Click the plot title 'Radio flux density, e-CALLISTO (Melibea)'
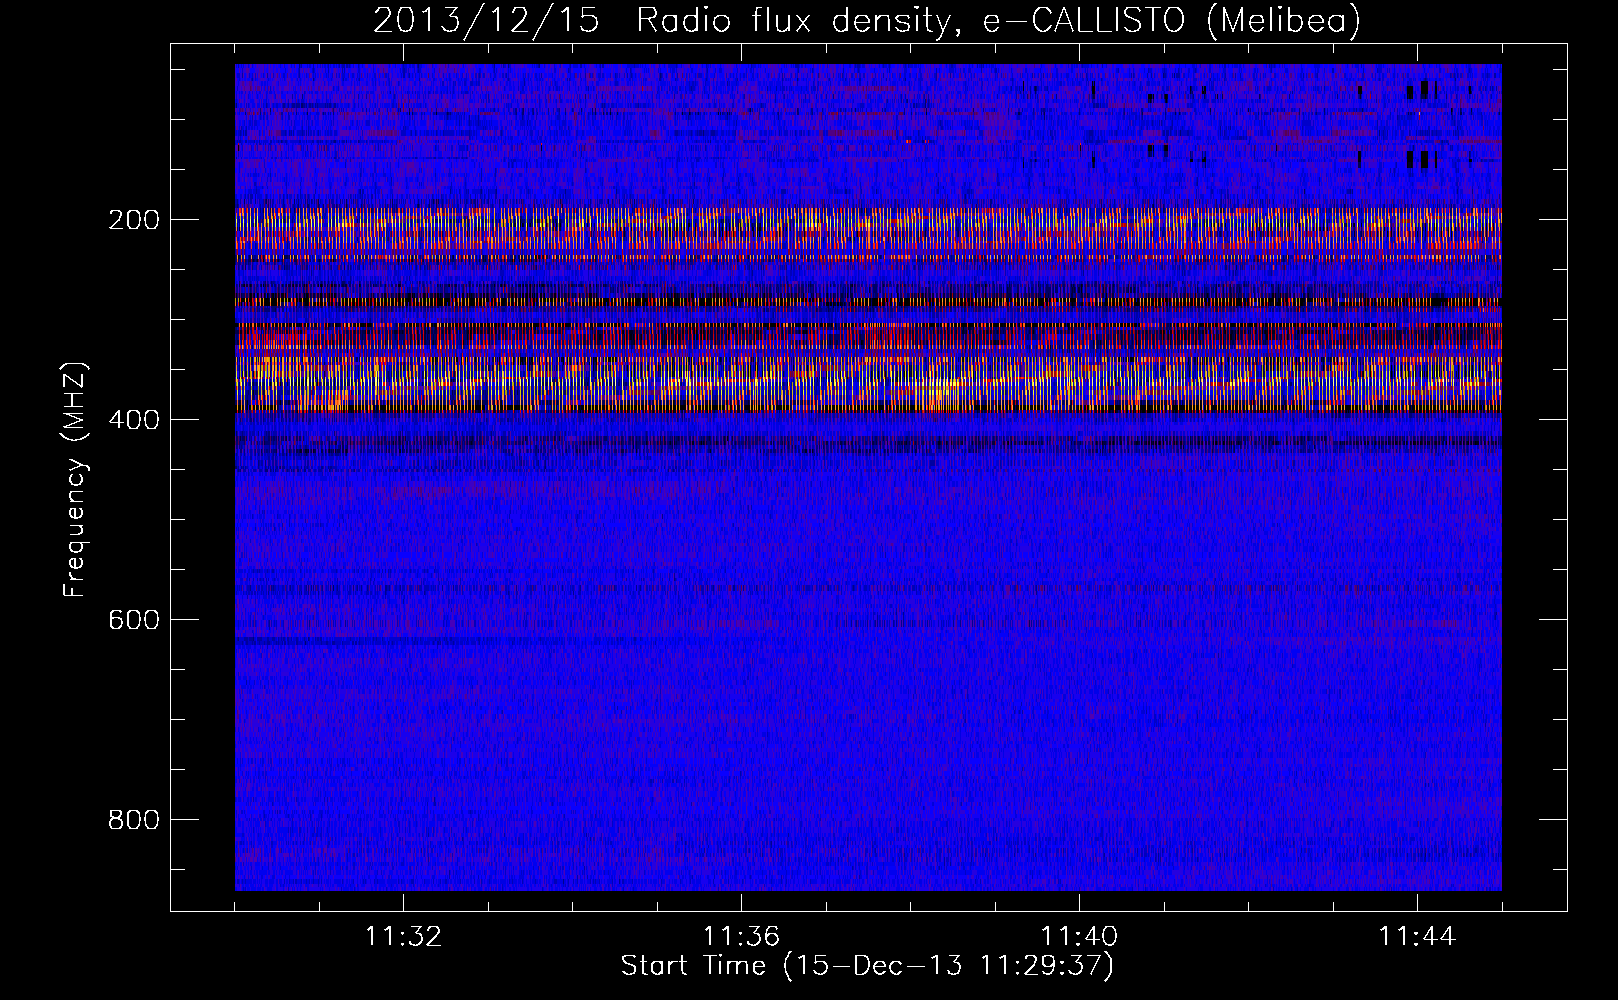The width and height of the screenshot is (1618, 1000). 998,20
